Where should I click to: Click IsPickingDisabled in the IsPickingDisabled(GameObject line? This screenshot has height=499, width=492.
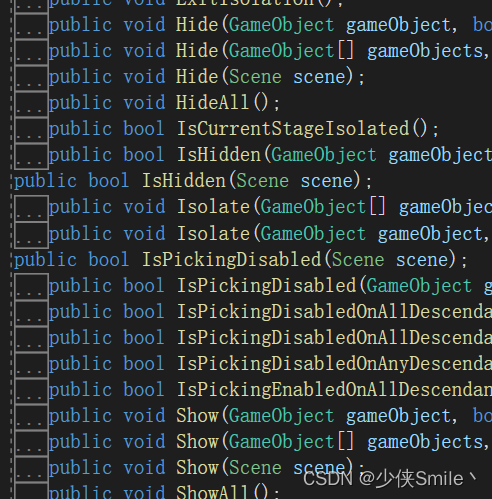click(x=266, y=286)
